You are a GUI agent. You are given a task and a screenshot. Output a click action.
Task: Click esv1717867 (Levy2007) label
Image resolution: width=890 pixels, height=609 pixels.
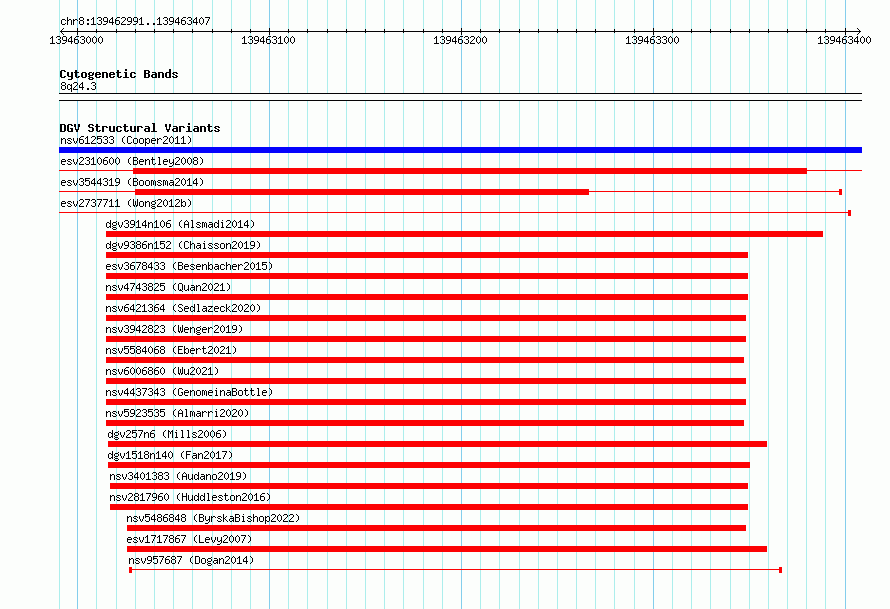[x=189, y=539]
